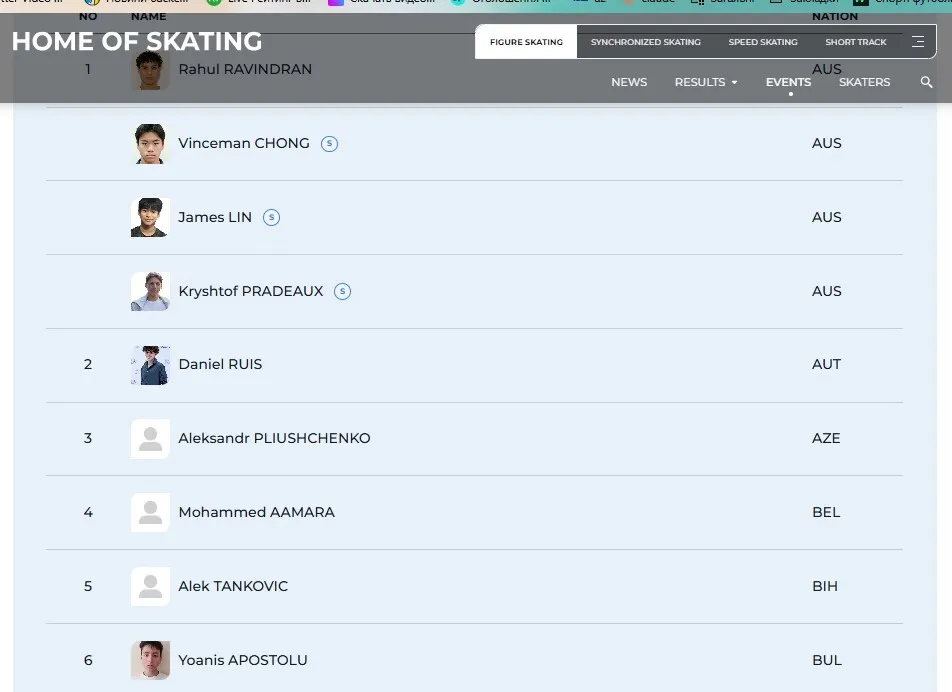Click Alek TANKOVIC's placeholder avatar
The height and width of the screenshot is (692, 952).
150,586
